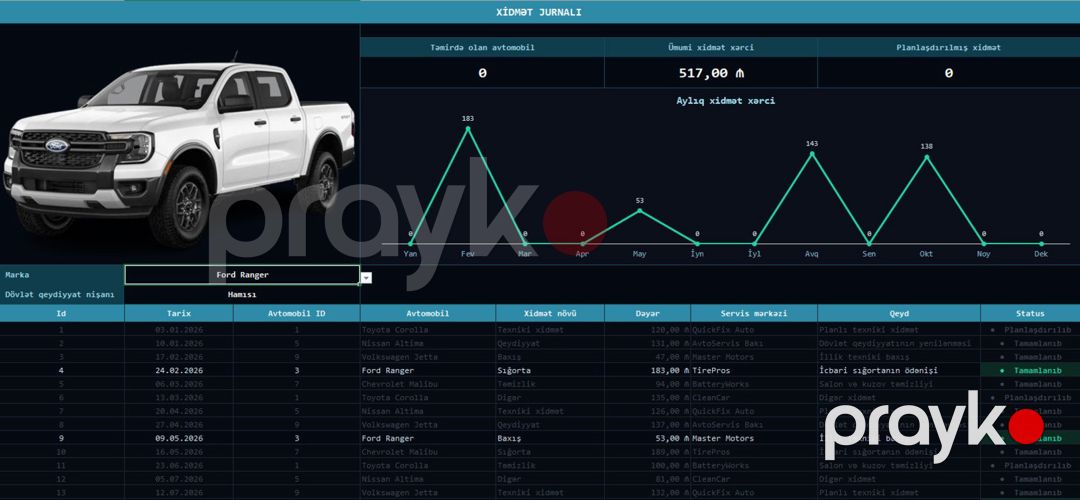
Task: Click the date cell 09.05.2026
Action: (179, 438)
